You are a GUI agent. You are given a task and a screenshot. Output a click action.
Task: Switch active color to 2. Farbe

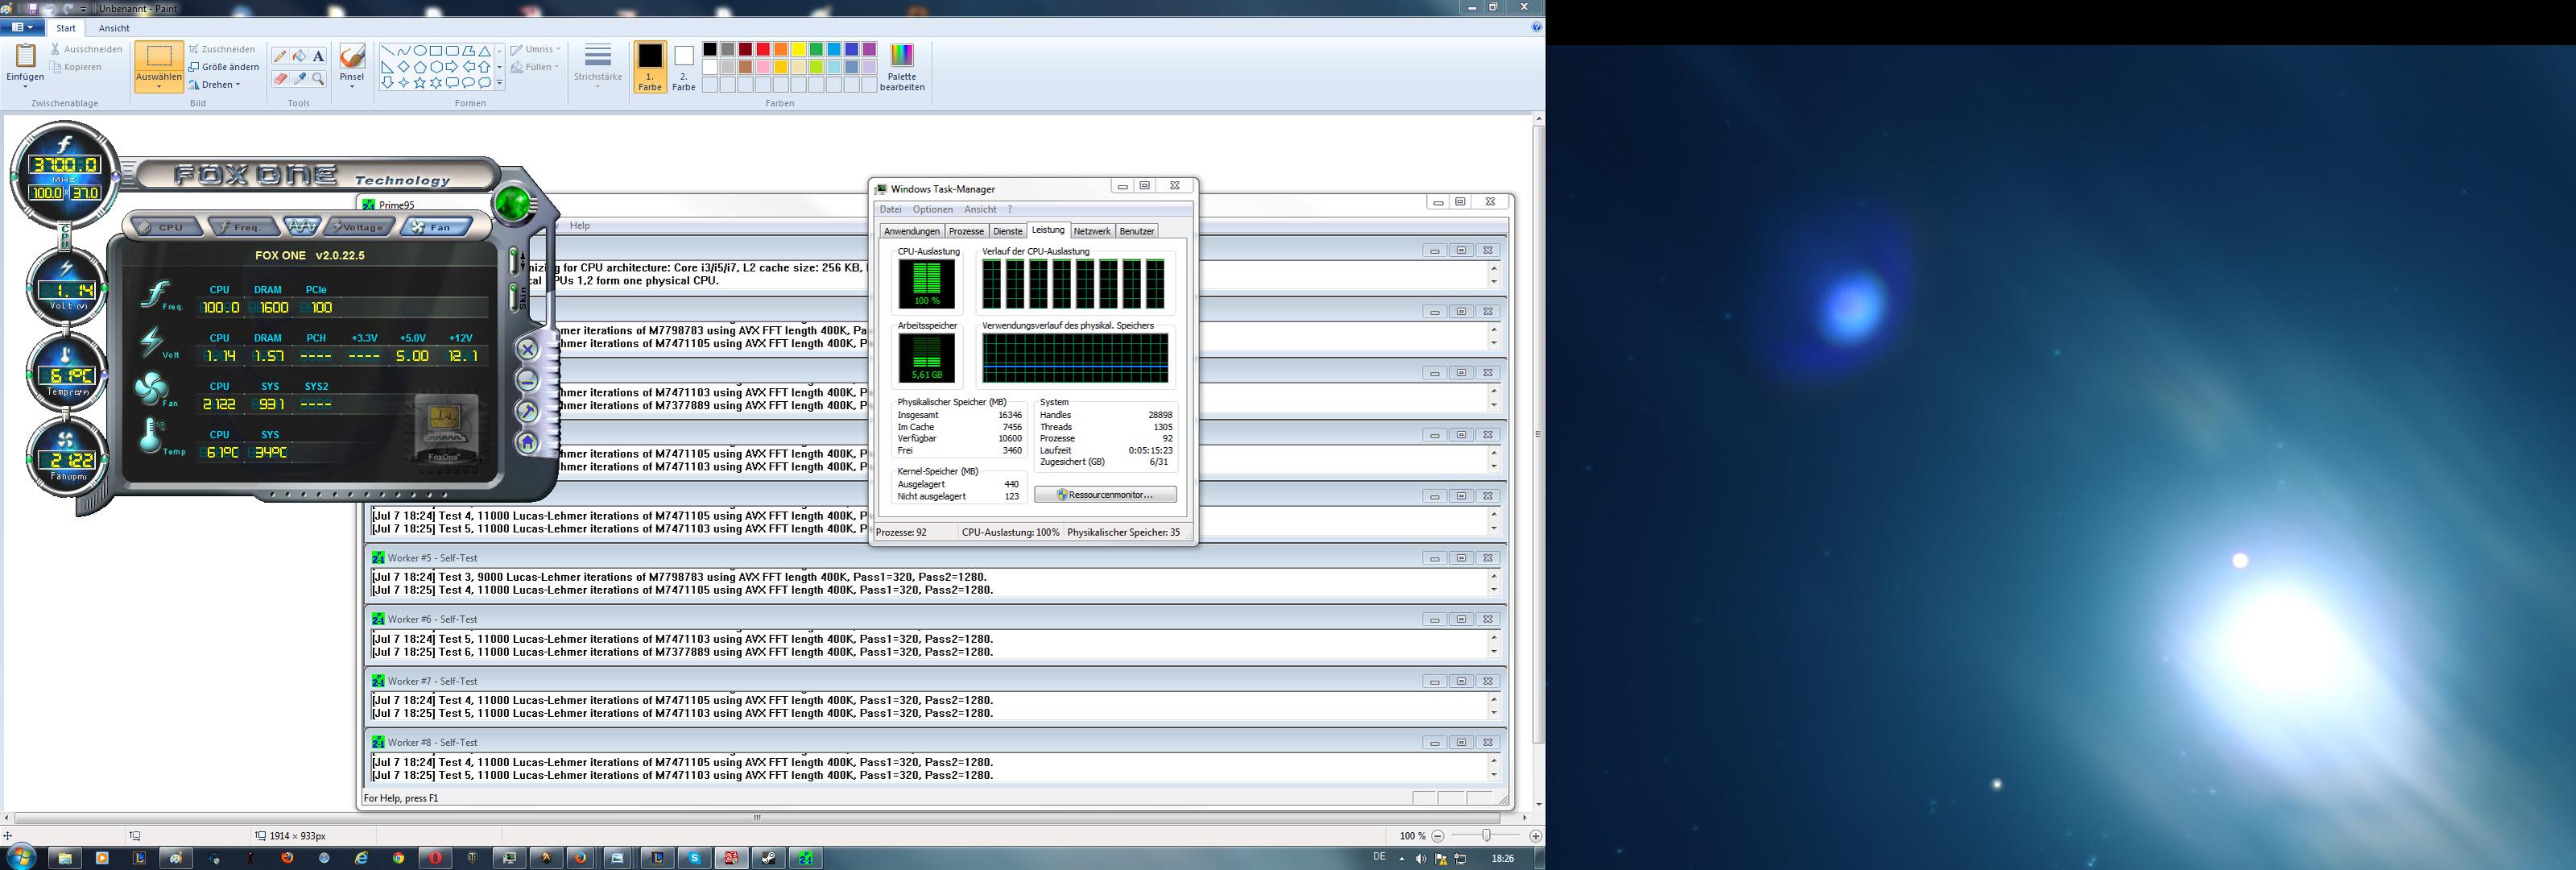click(684, 66)
